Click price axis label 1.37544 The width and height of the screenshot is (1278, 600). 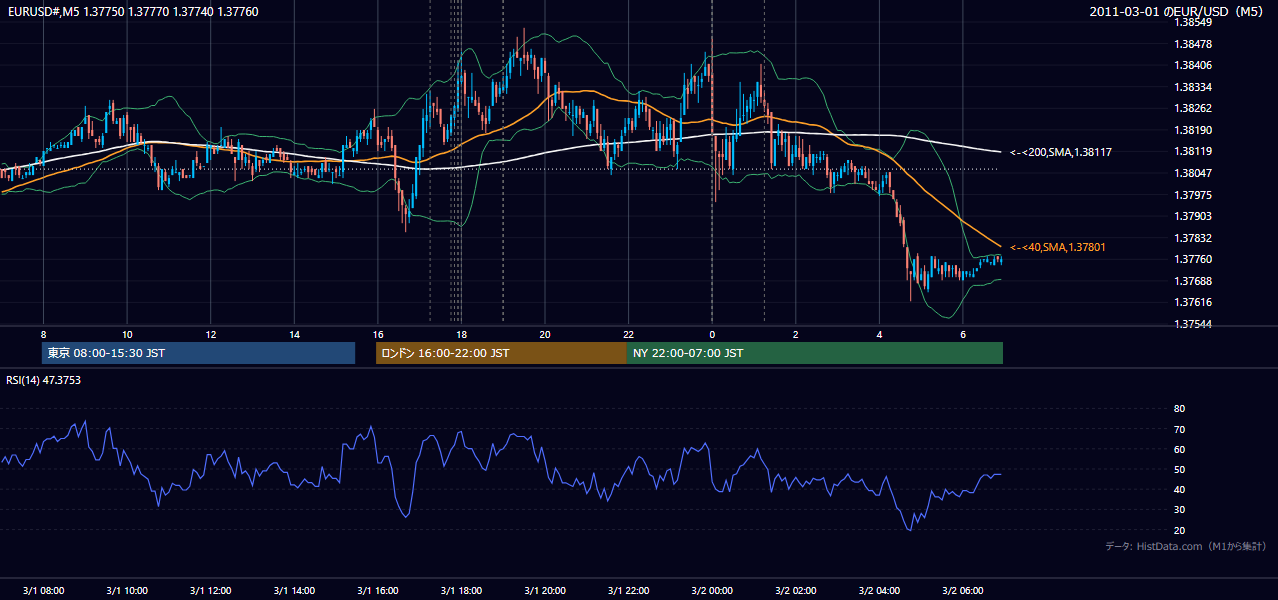pyautogui.click(x=1194, y=324)
